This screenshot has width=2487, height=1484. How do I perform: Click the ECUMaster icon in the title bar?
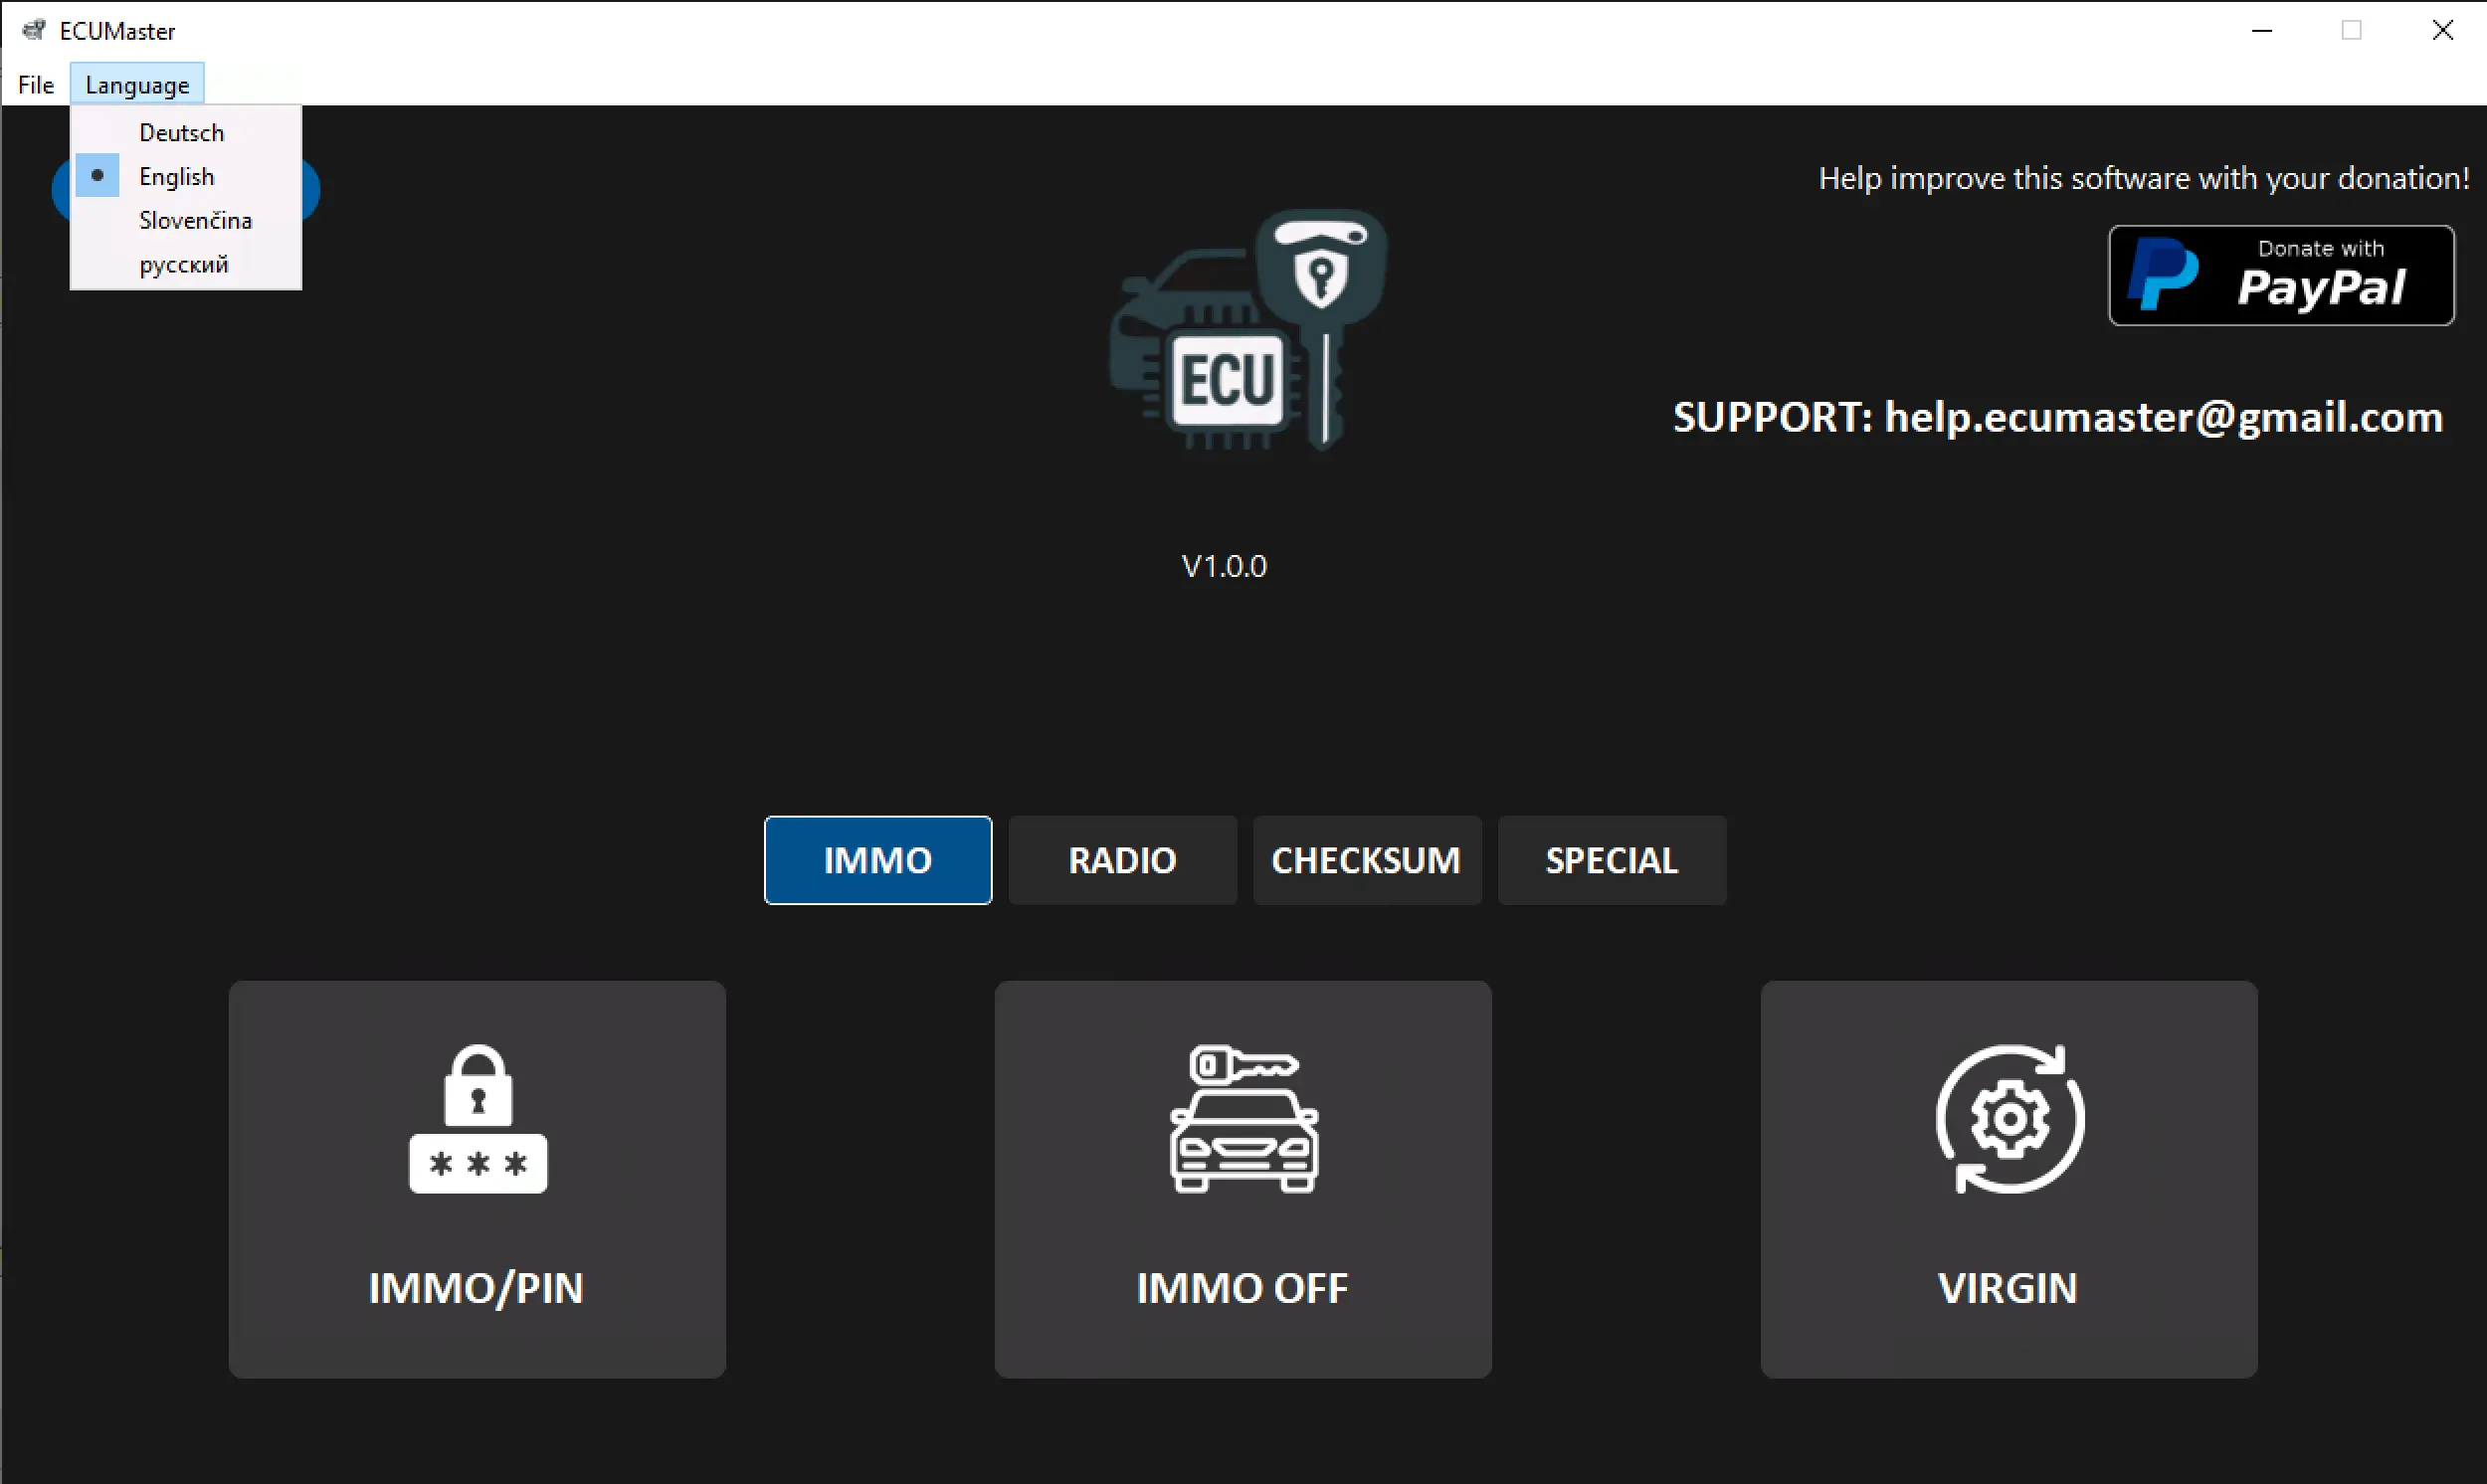pos(33,30)
